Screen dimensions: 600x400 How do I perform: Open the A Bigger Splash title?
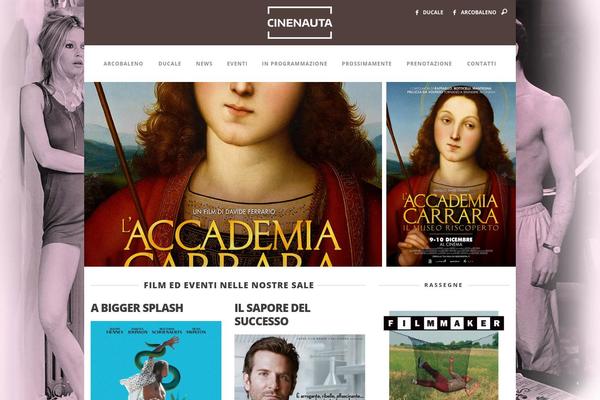click(x=137, y=308)
